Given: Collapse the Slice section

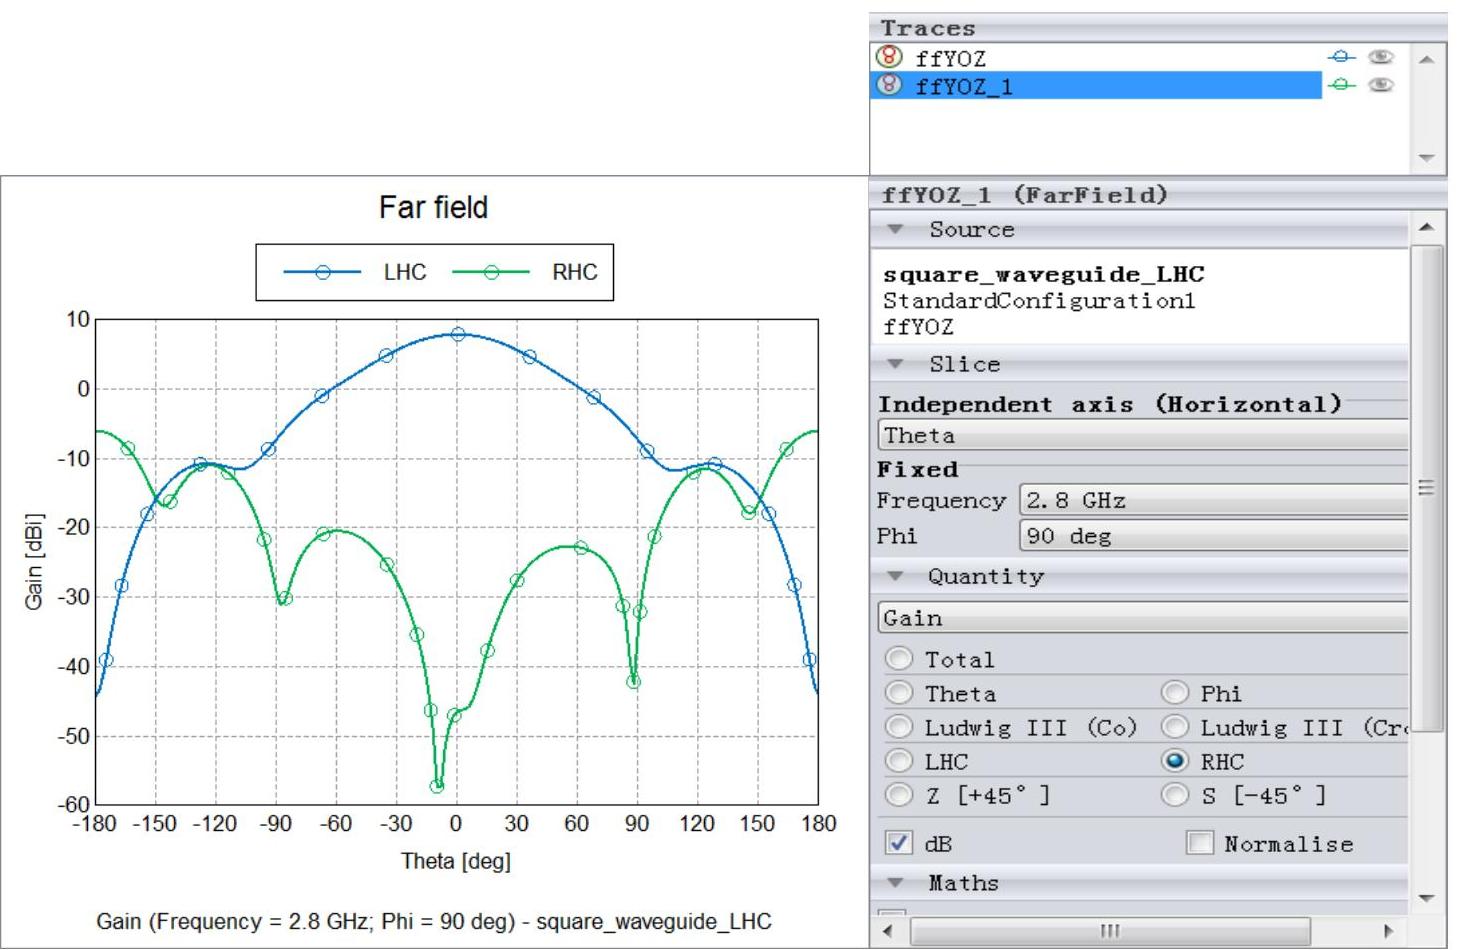Looking at the screenshot, I should click(x=896, y=365).
